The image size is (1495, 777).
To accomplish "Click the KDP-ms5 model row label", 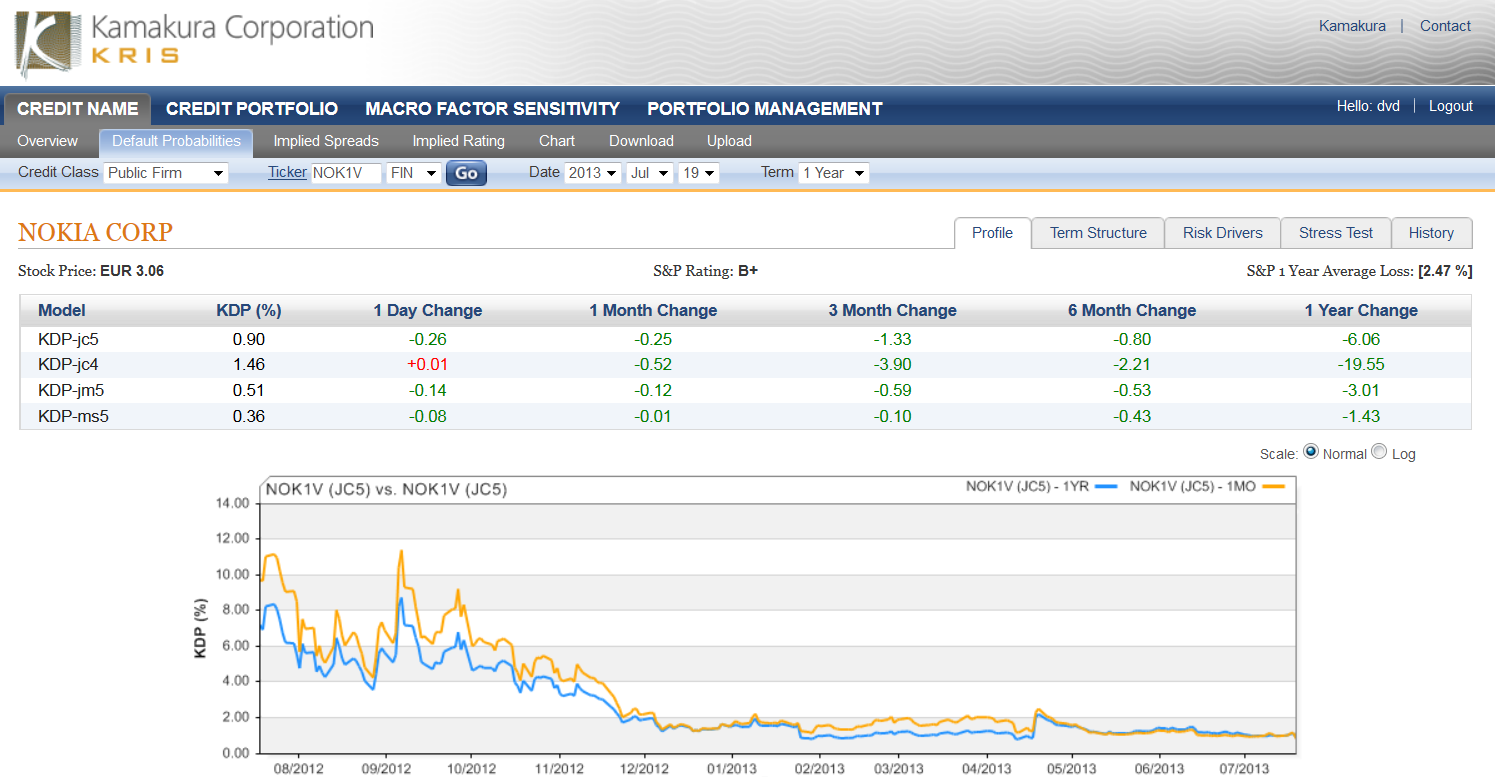I will click(72, 416).
